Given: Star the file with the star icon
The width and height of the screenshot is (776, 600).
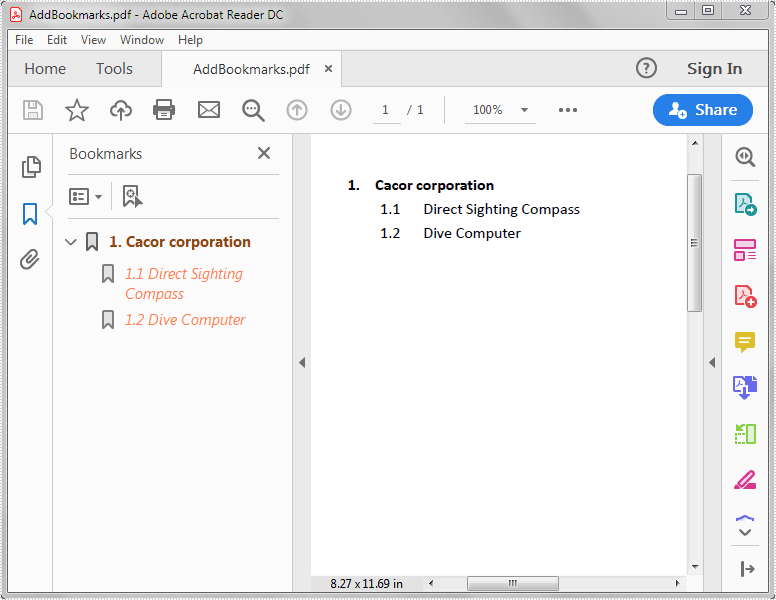Looking at the screenshot, I should tap(77, 110).
